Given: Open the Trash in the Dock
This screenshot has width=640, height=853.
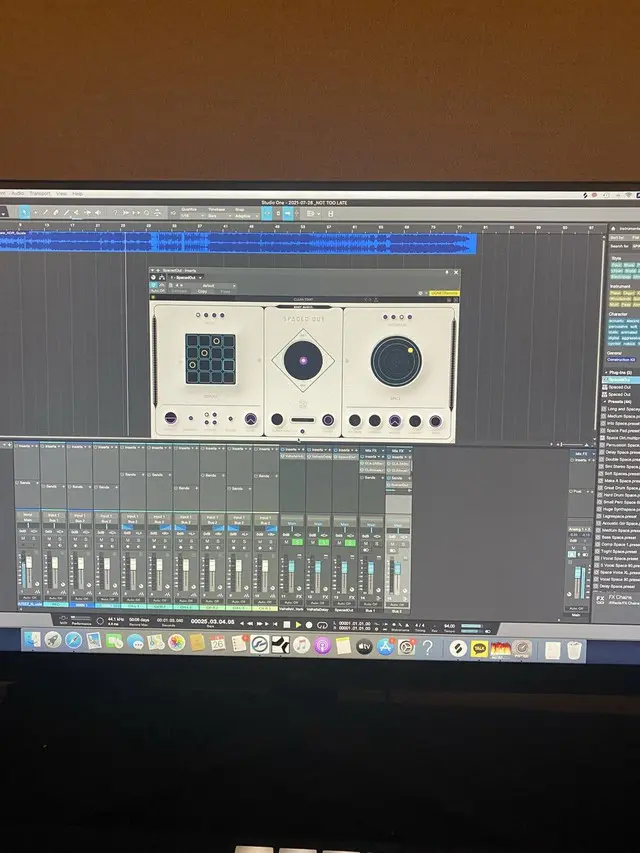Looking at the screenshot, I should click(574, 650).
